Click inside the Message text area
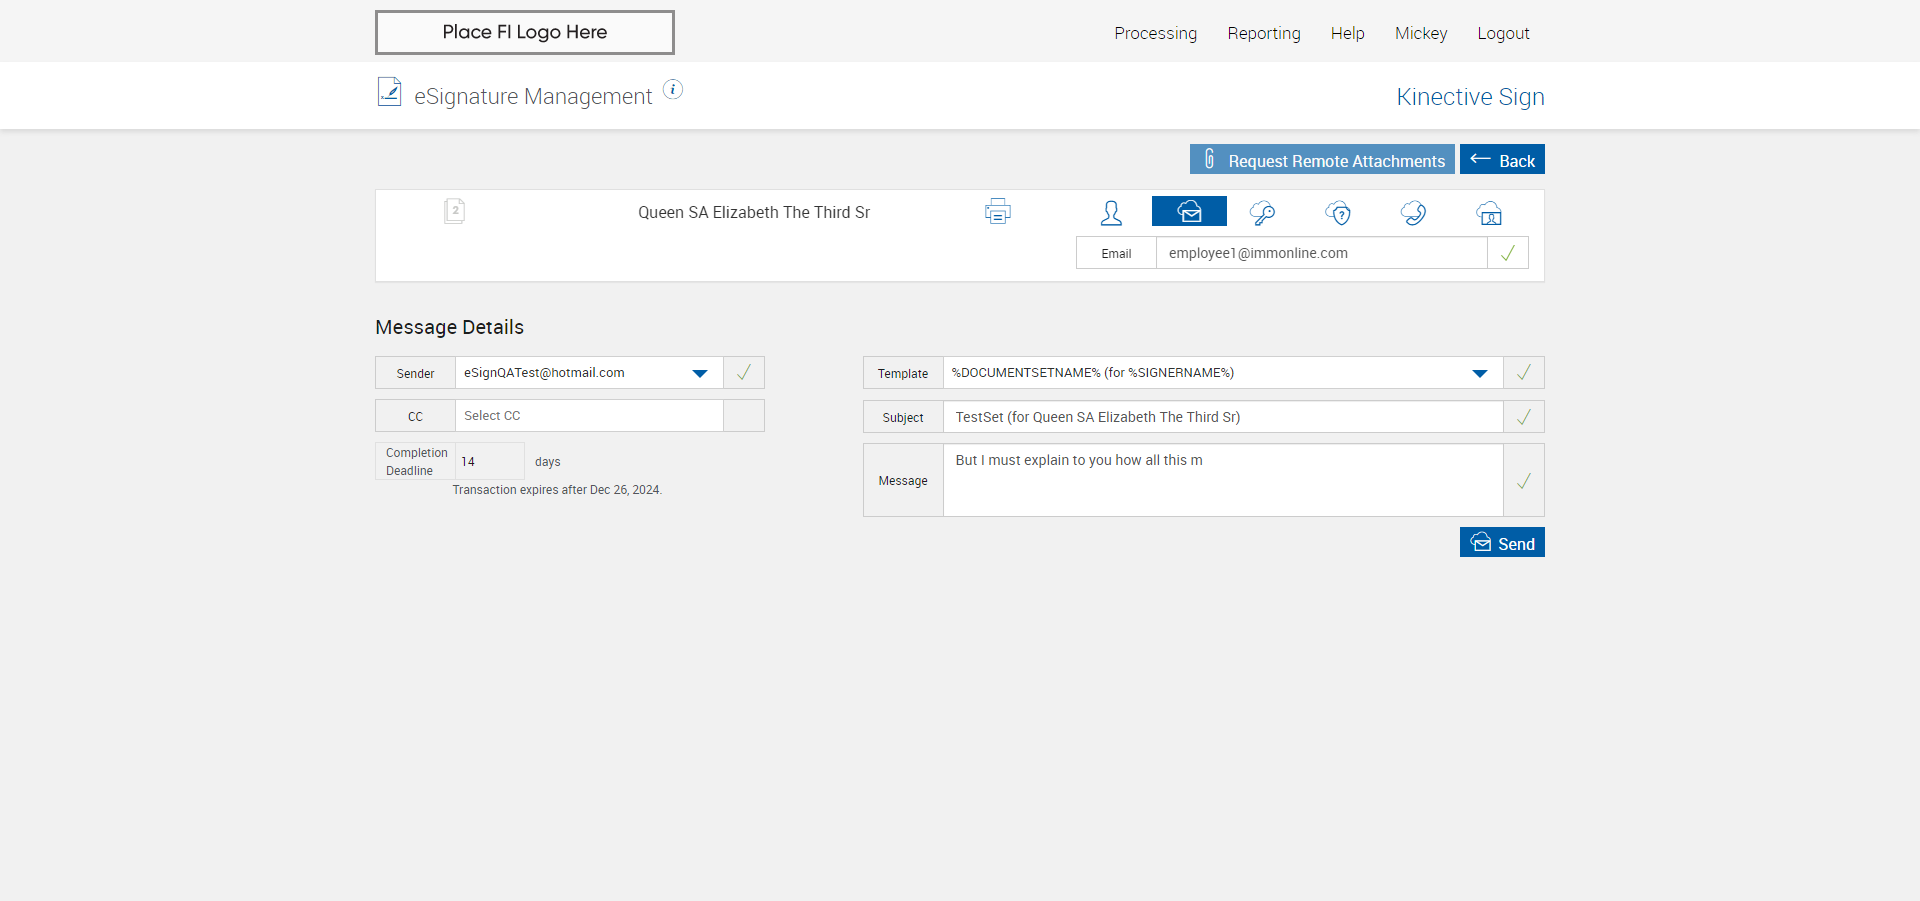Viewport: 1920px width, 901px height. click(x=1223, y=481)
